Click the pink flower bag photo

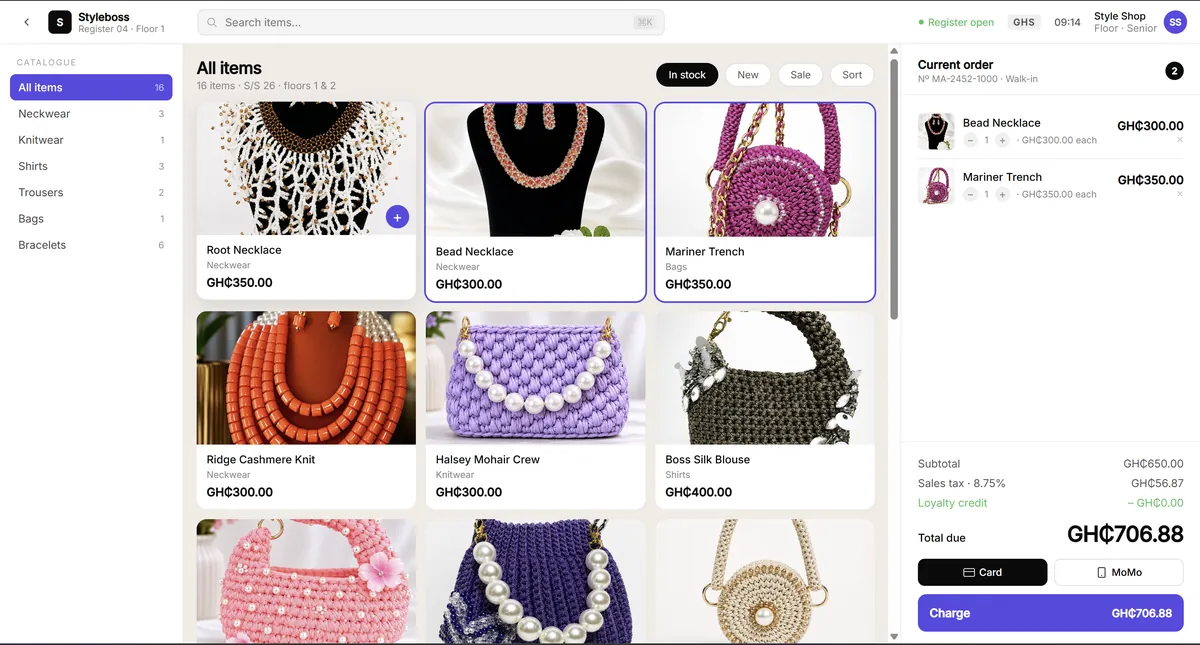[x=306, y=581]
